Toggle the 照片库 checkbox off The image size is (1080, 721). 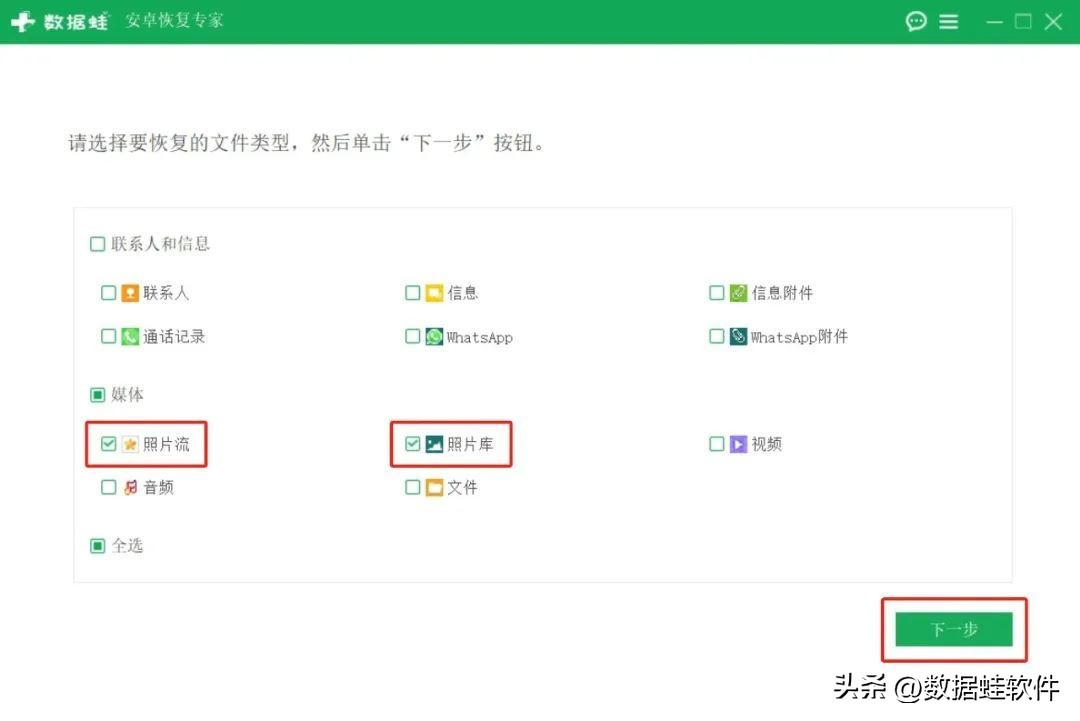coord(413,443)
